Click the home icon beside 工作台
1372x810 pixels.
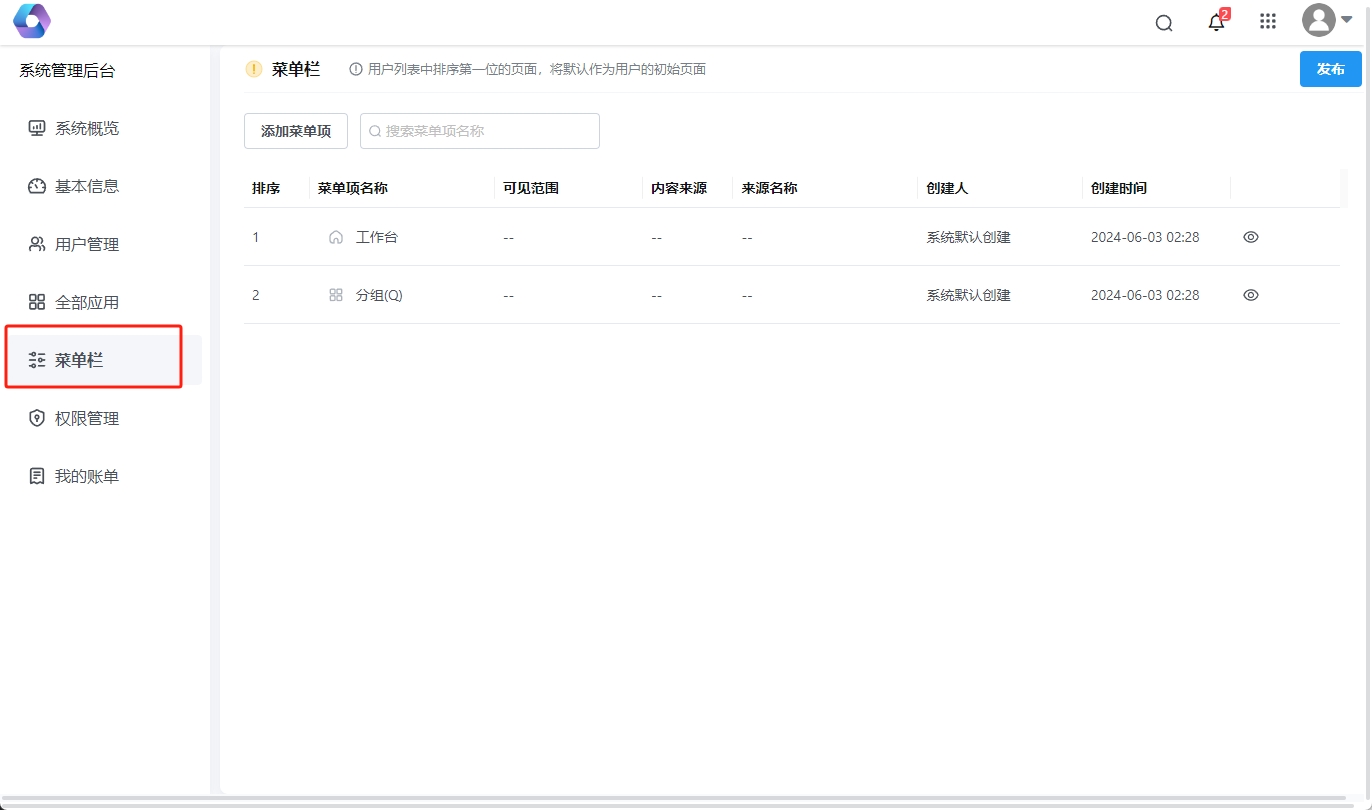(335, 237)
